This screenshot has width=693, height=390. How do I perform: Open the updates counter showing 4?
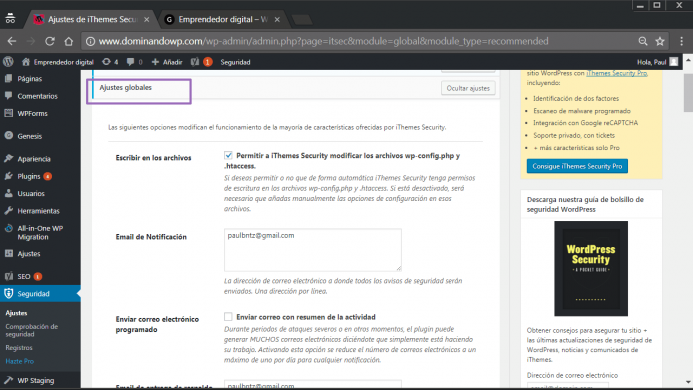coord(110,62)
